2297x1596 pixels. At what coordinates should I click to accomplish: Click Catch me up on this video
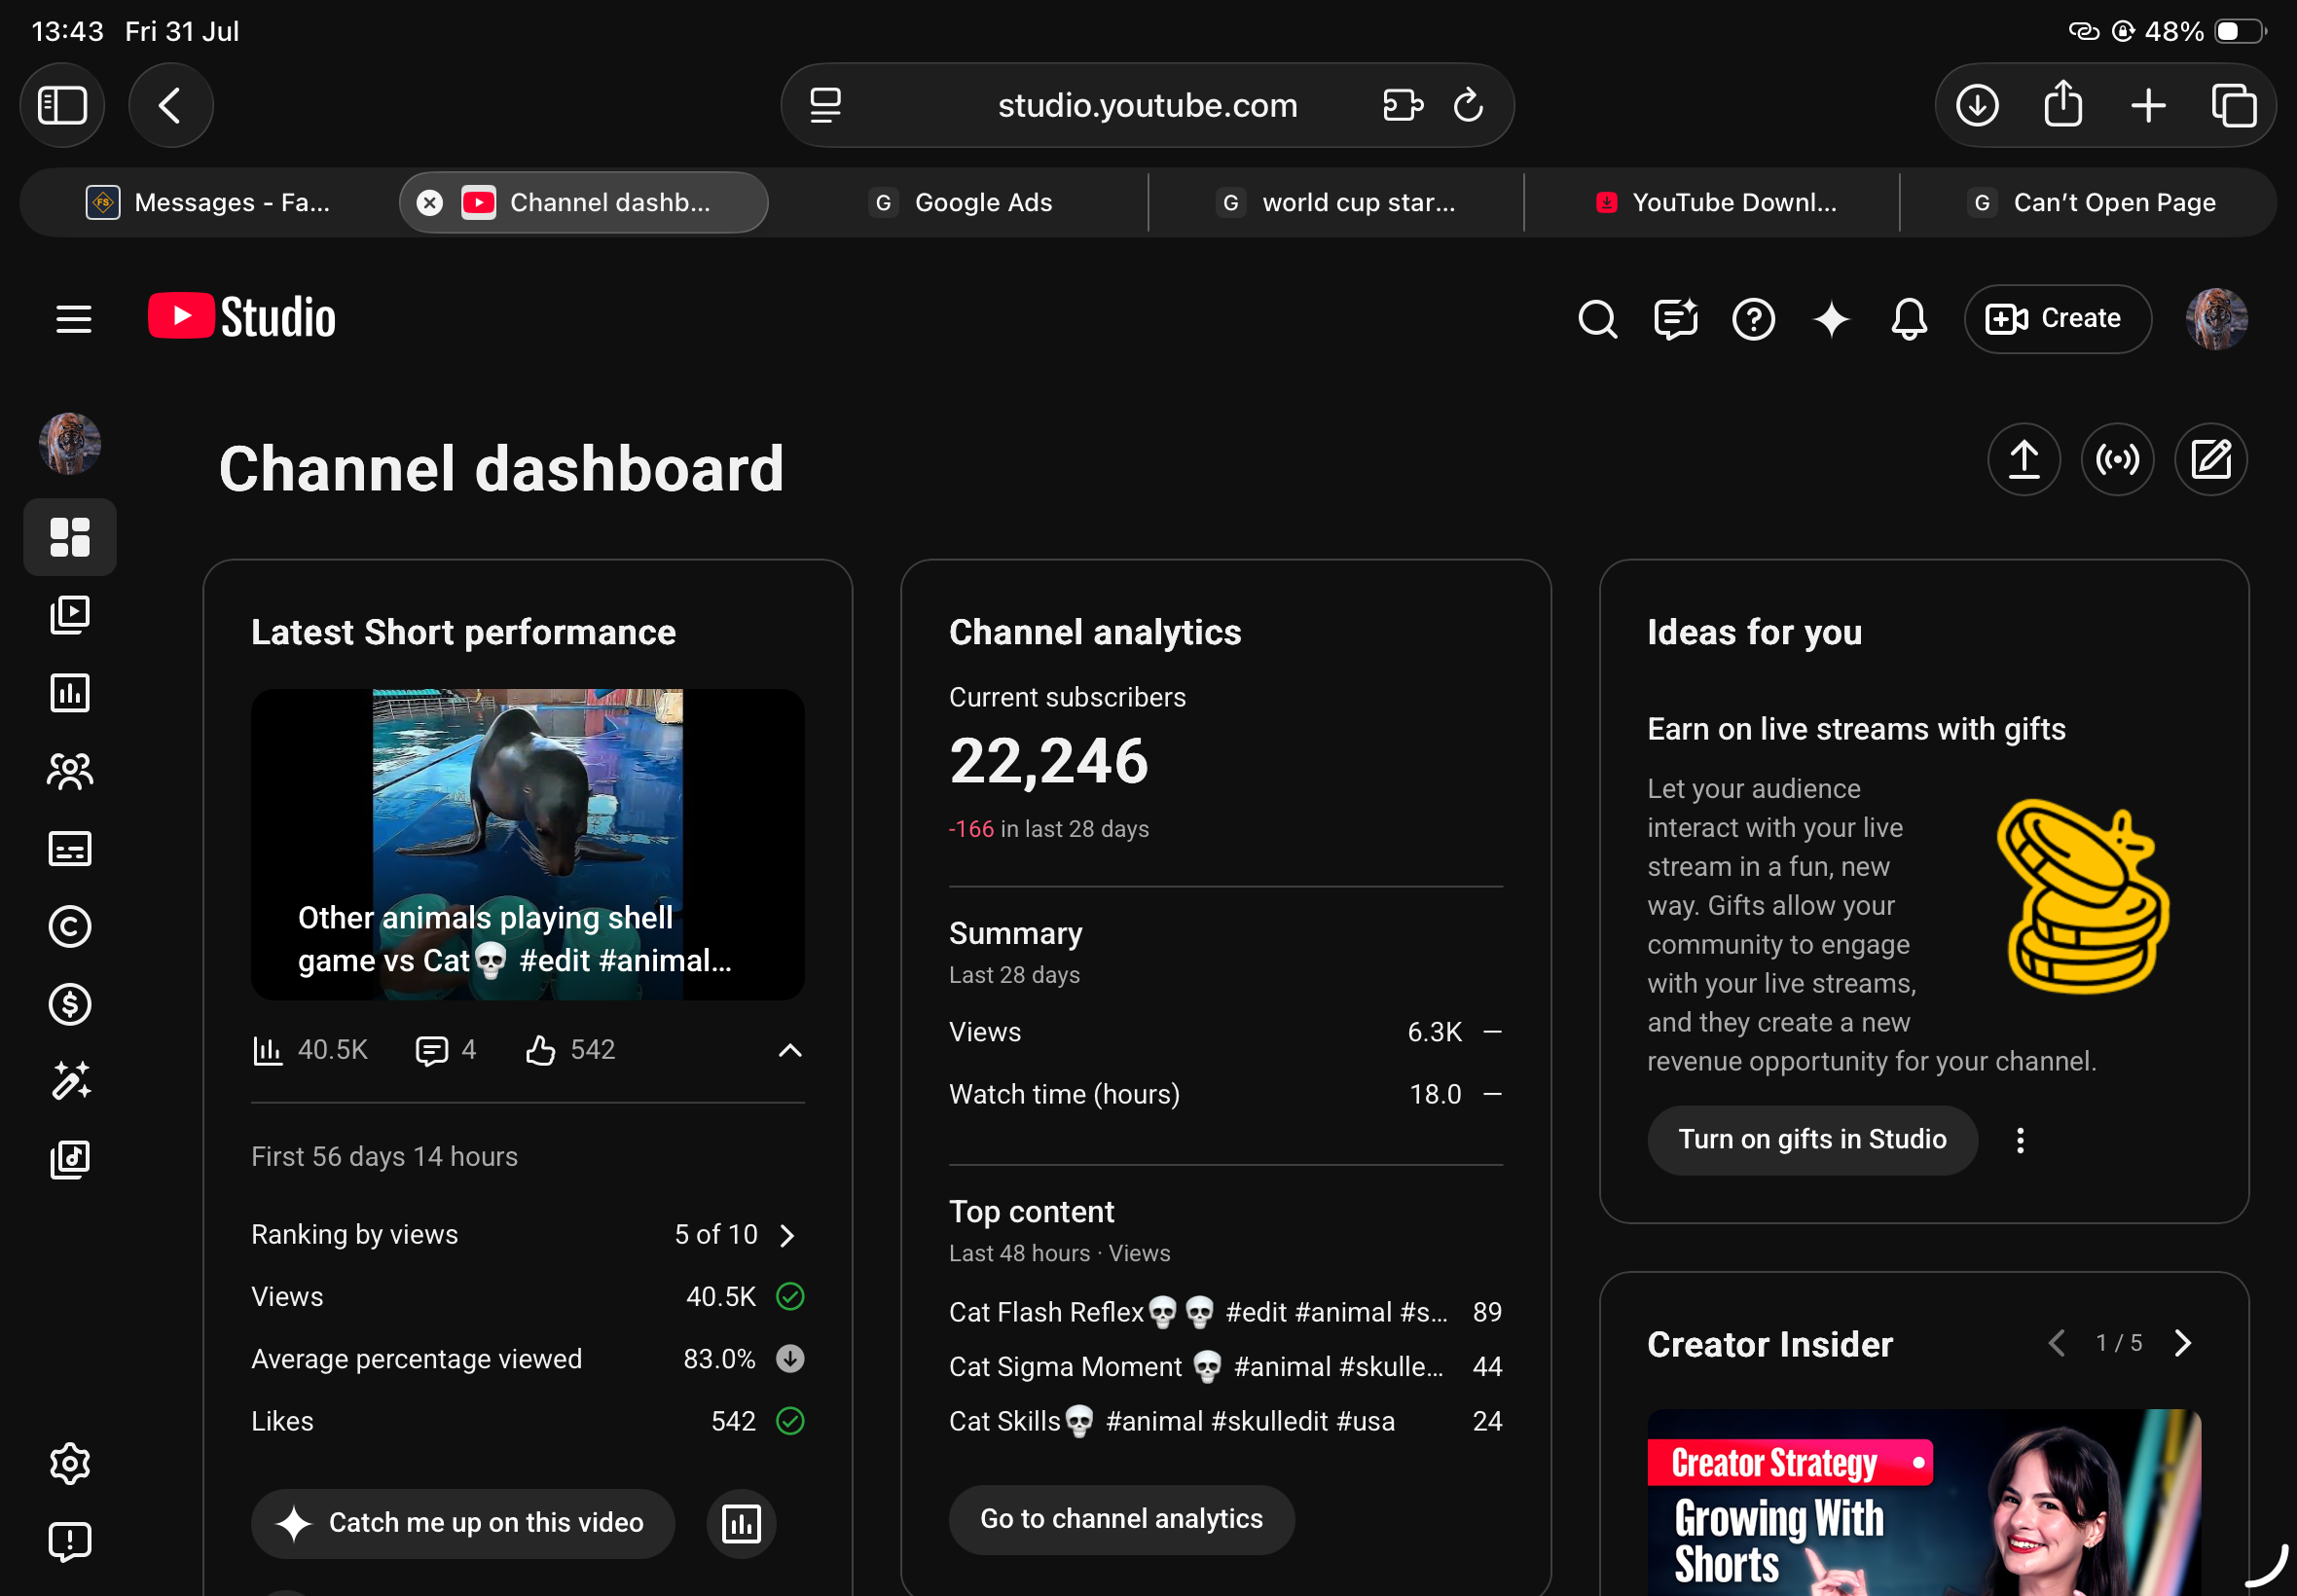[x=463, y=1523]
